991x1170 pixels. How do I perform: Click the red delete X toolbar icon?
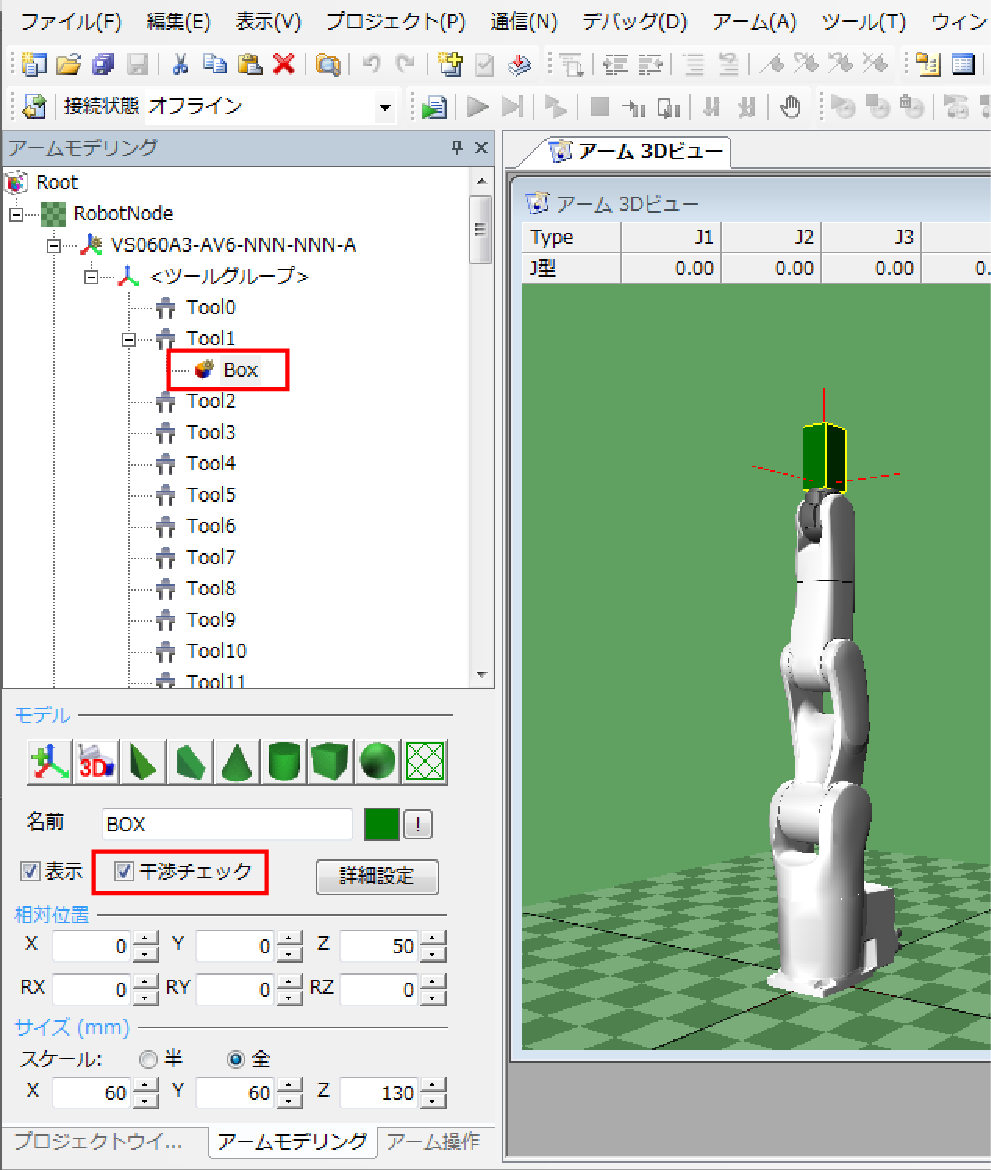284,65
